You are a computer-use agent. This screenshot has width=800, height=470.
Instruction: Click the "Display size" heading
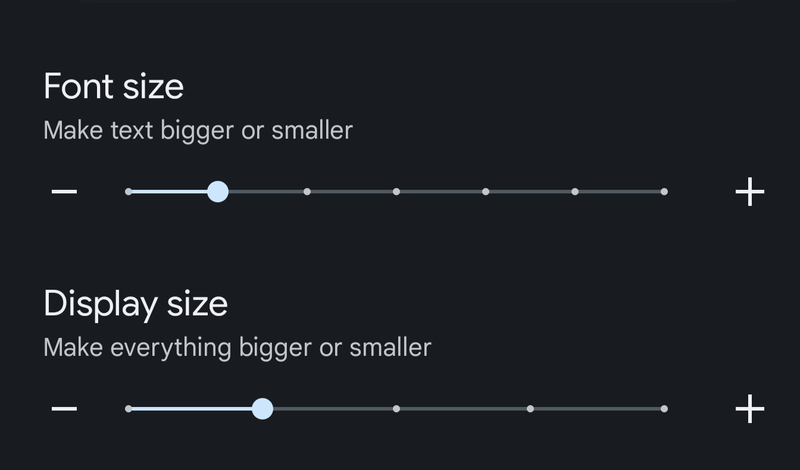click(x=135, y=303)
